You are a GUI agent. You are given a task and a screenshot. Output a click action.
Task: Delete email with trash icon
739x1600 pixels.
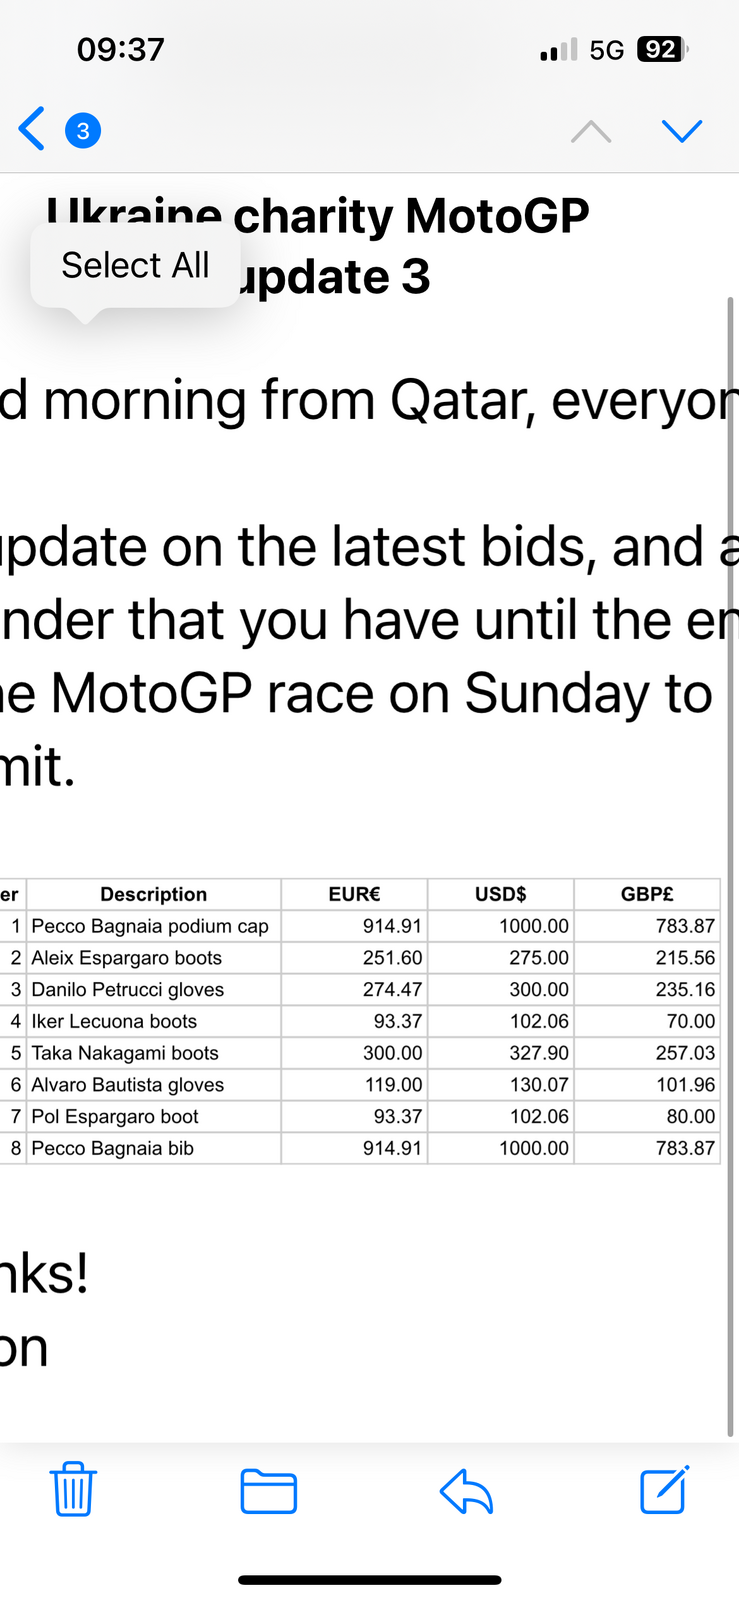coord(73,1489)
